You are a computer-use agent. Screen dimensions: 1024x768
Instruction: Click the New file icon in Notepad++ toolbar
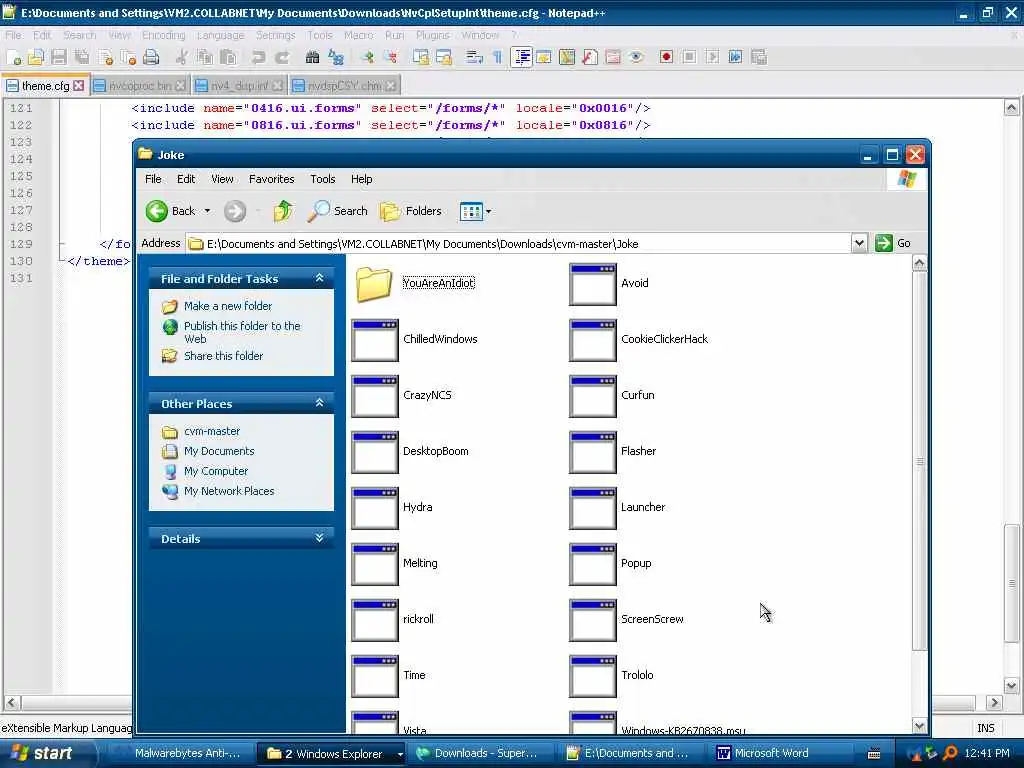click(x=13, y=57)
